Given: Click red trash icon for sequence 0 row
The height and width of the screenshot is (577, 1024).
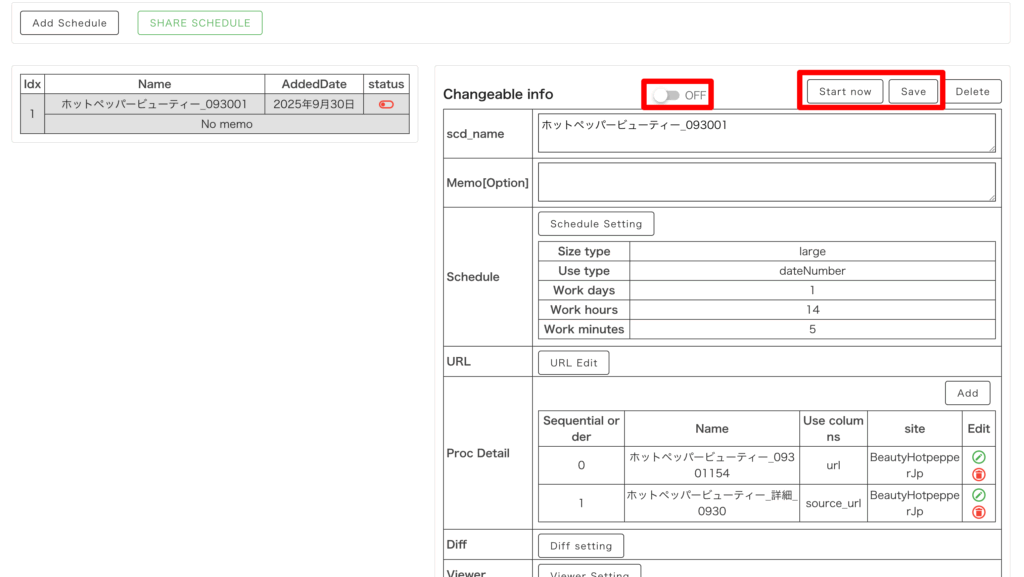Looking at the screenshot, I should click(x=978, y=474).
